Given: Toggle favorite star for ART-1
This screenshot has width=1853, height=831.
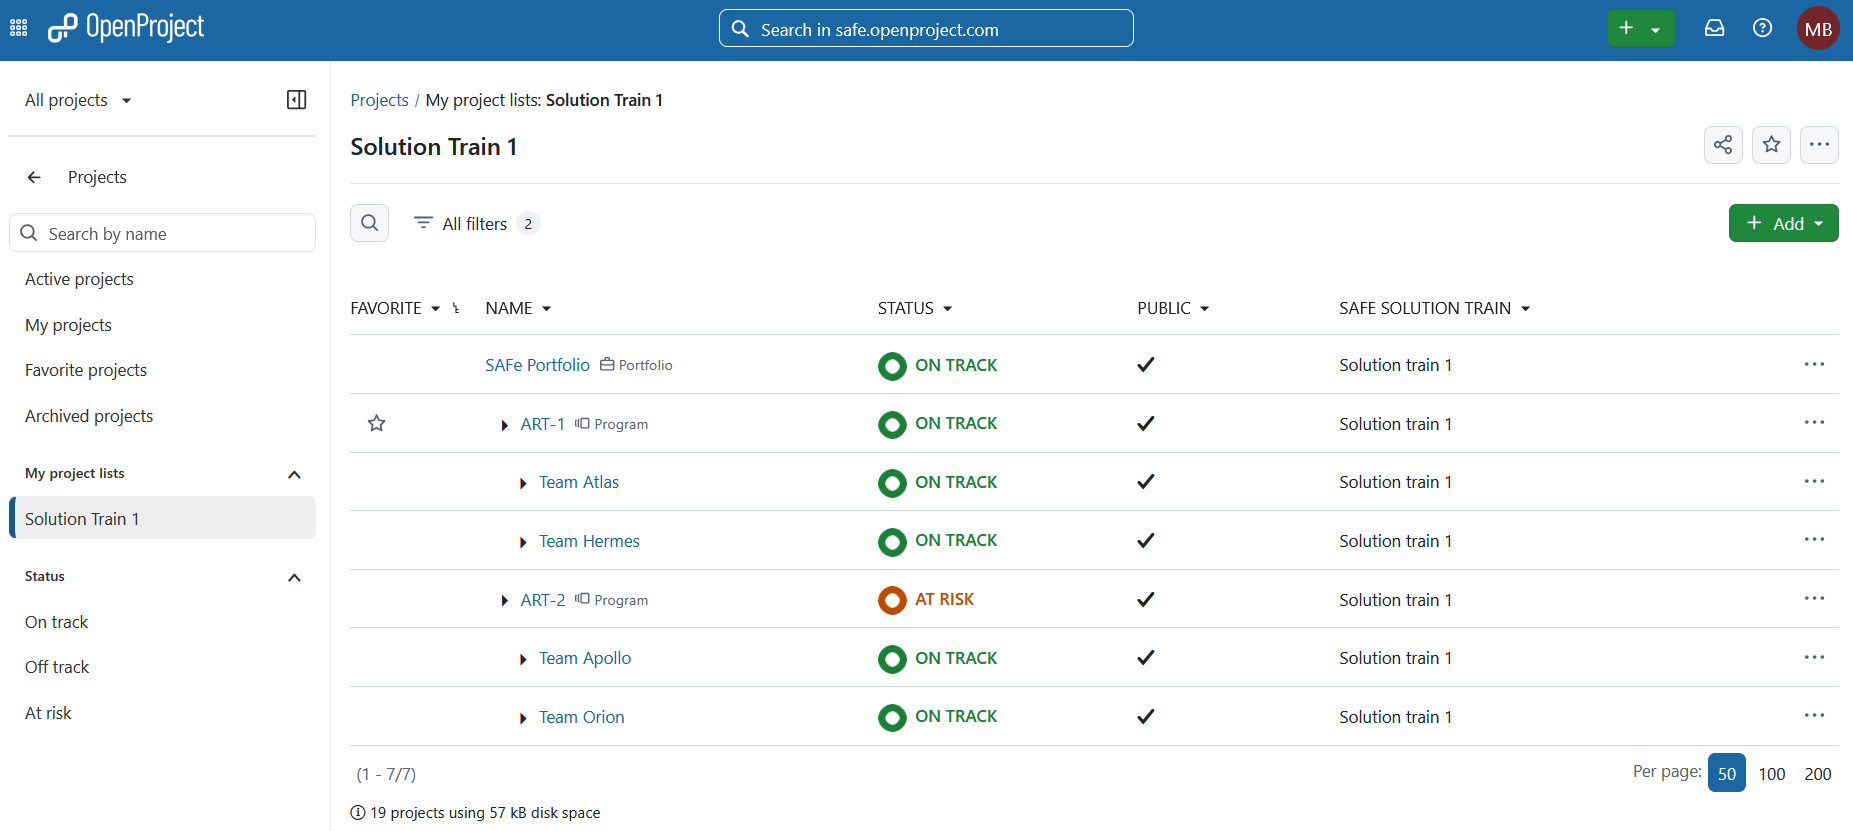Looking at the screenshot, I should point(377,423).
